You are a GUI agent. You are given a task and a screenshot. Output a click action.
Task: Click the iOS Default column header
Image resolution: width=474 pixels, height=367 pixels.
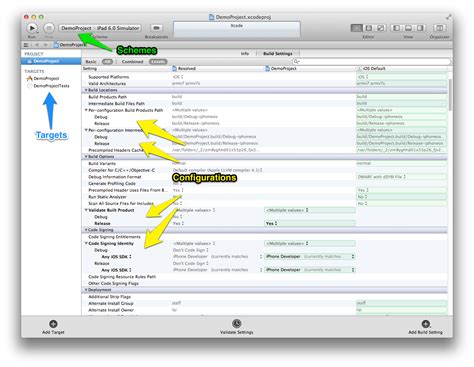[402, 69]
